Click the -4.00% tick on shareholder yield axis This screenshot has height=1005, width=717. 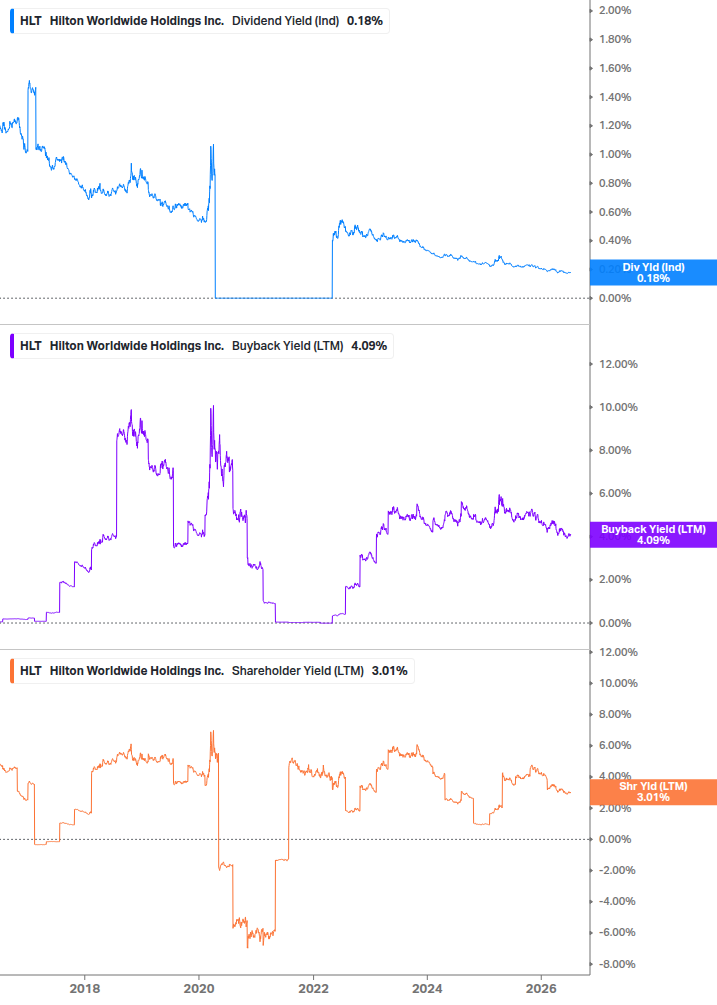(617, 901)
